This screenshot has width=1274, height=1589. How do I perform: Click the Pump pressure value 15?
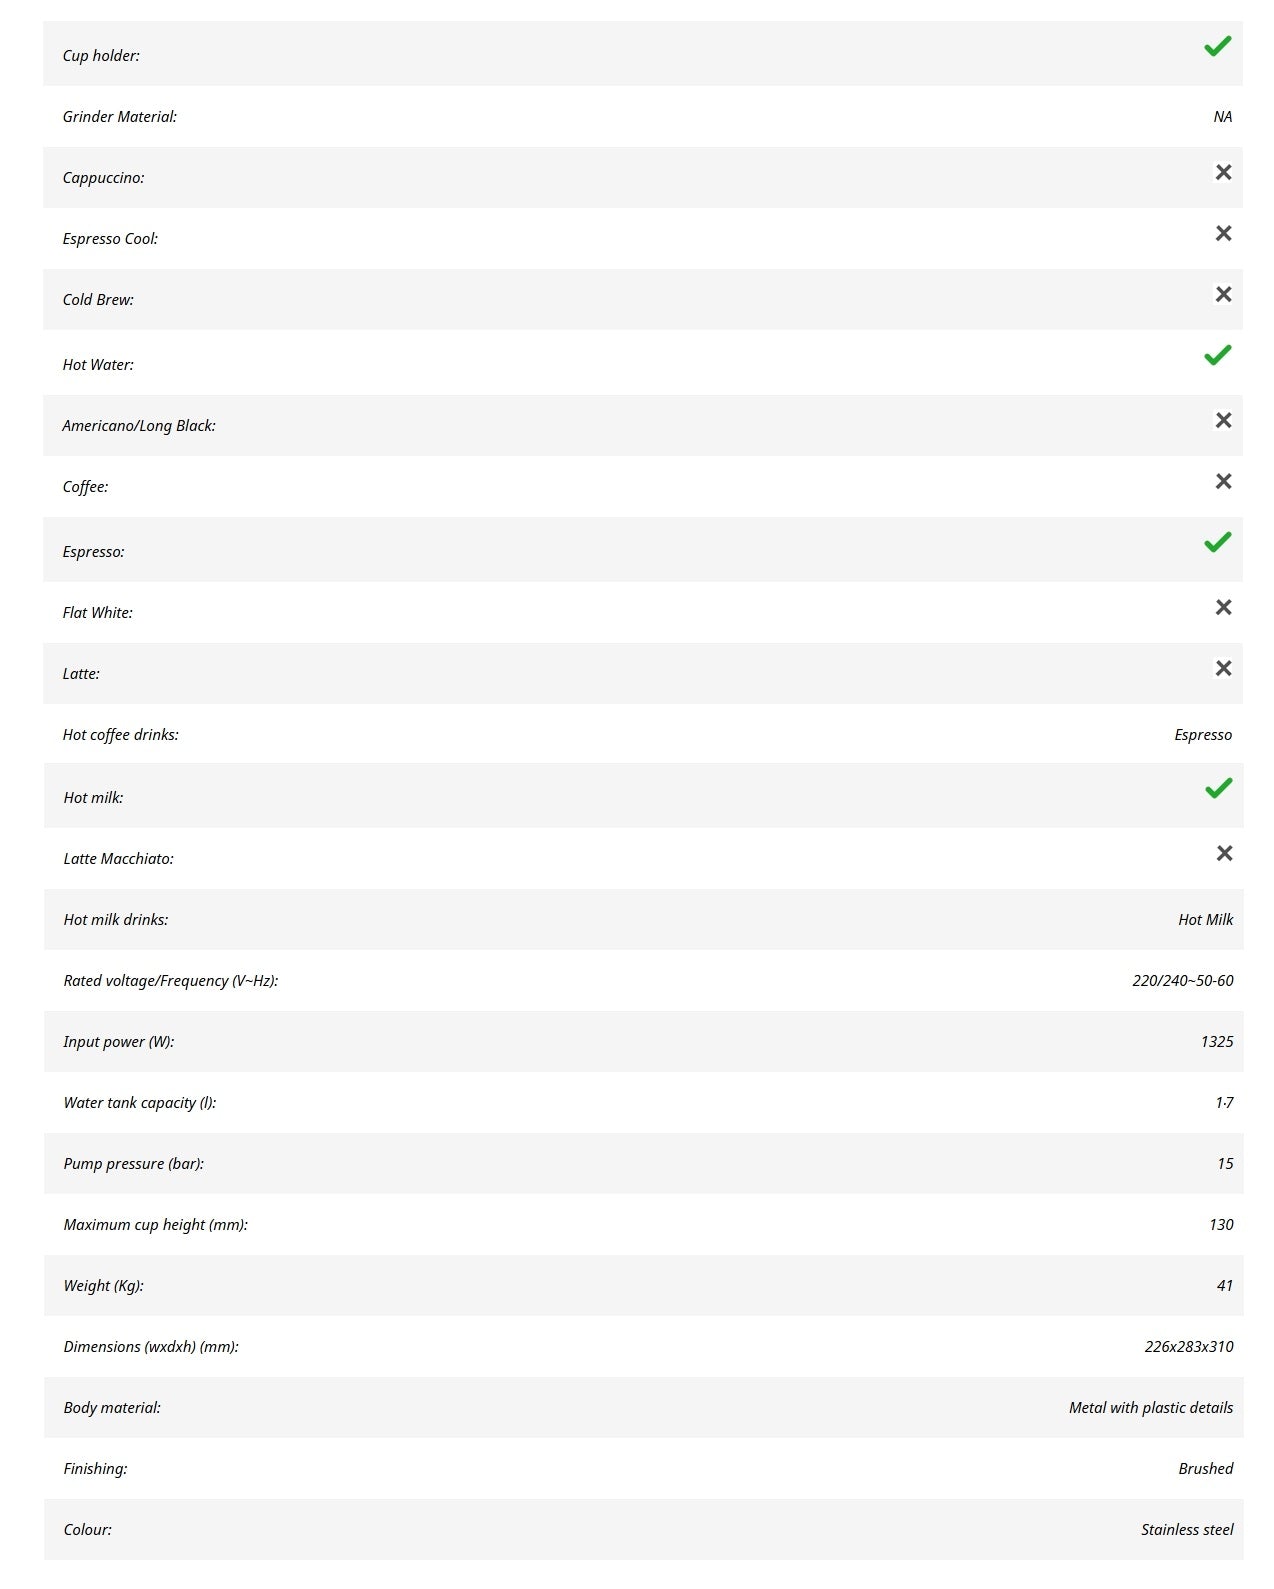pos(1225,1164)
